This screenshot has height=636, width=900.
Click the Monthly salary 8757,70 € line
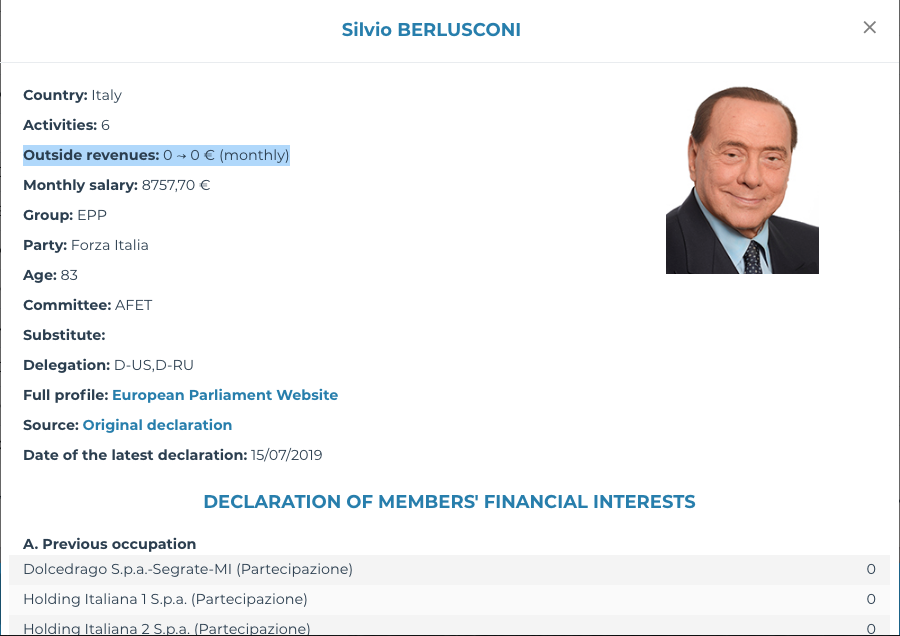click(116, 185)
